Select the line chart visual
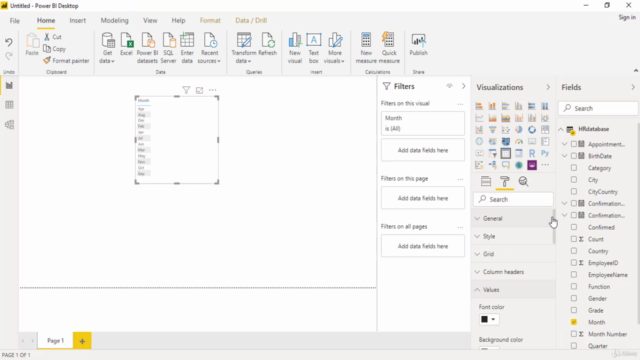 [479, 118]
